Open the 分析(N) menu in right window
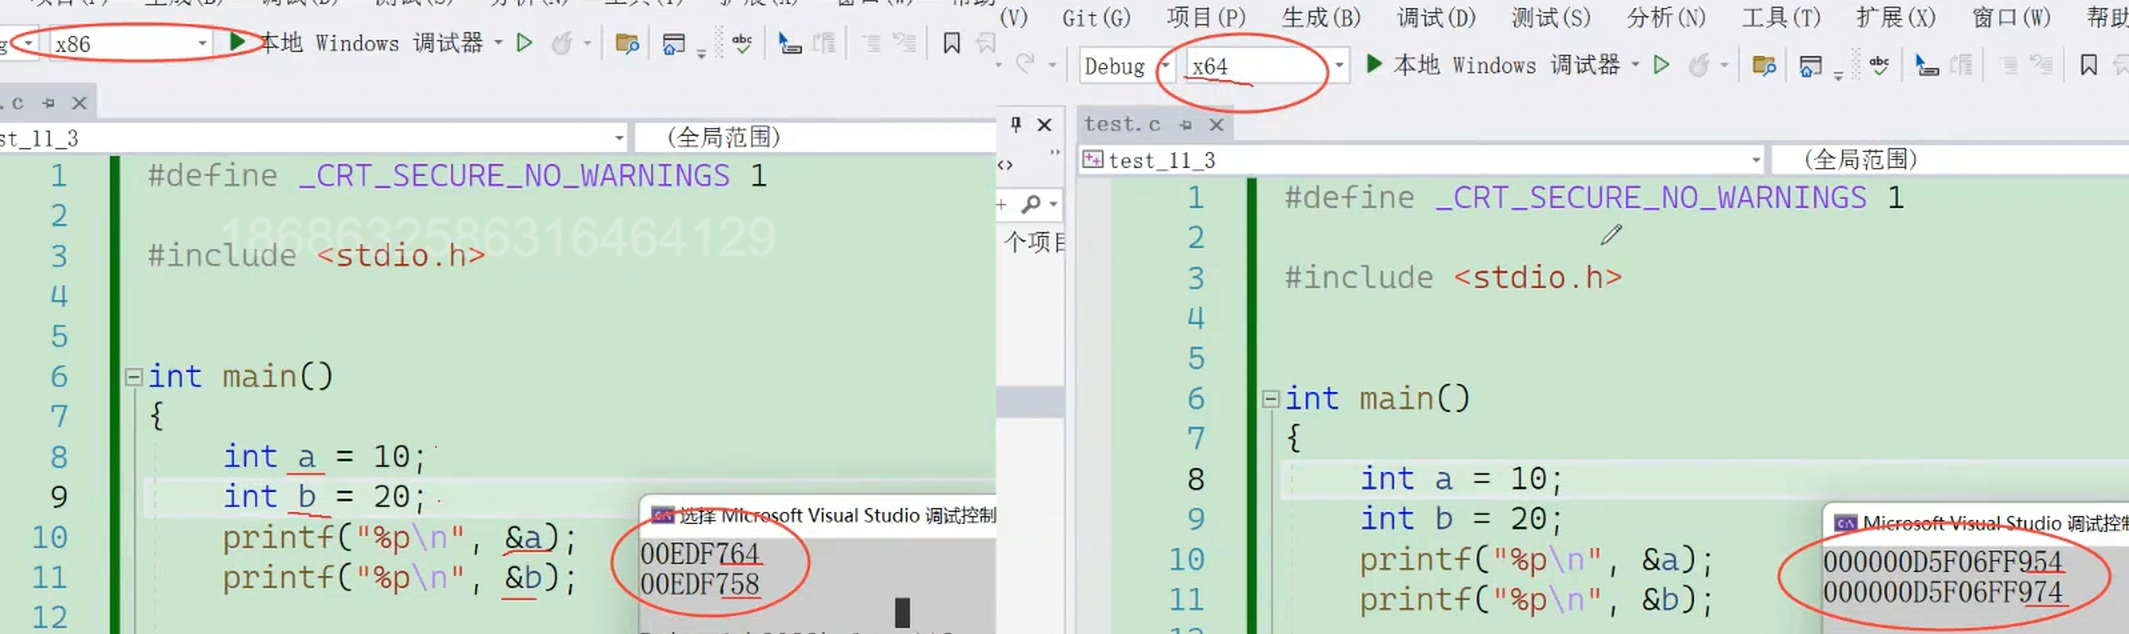Viewport: 2129px width, 634px height. [1666, 17]
